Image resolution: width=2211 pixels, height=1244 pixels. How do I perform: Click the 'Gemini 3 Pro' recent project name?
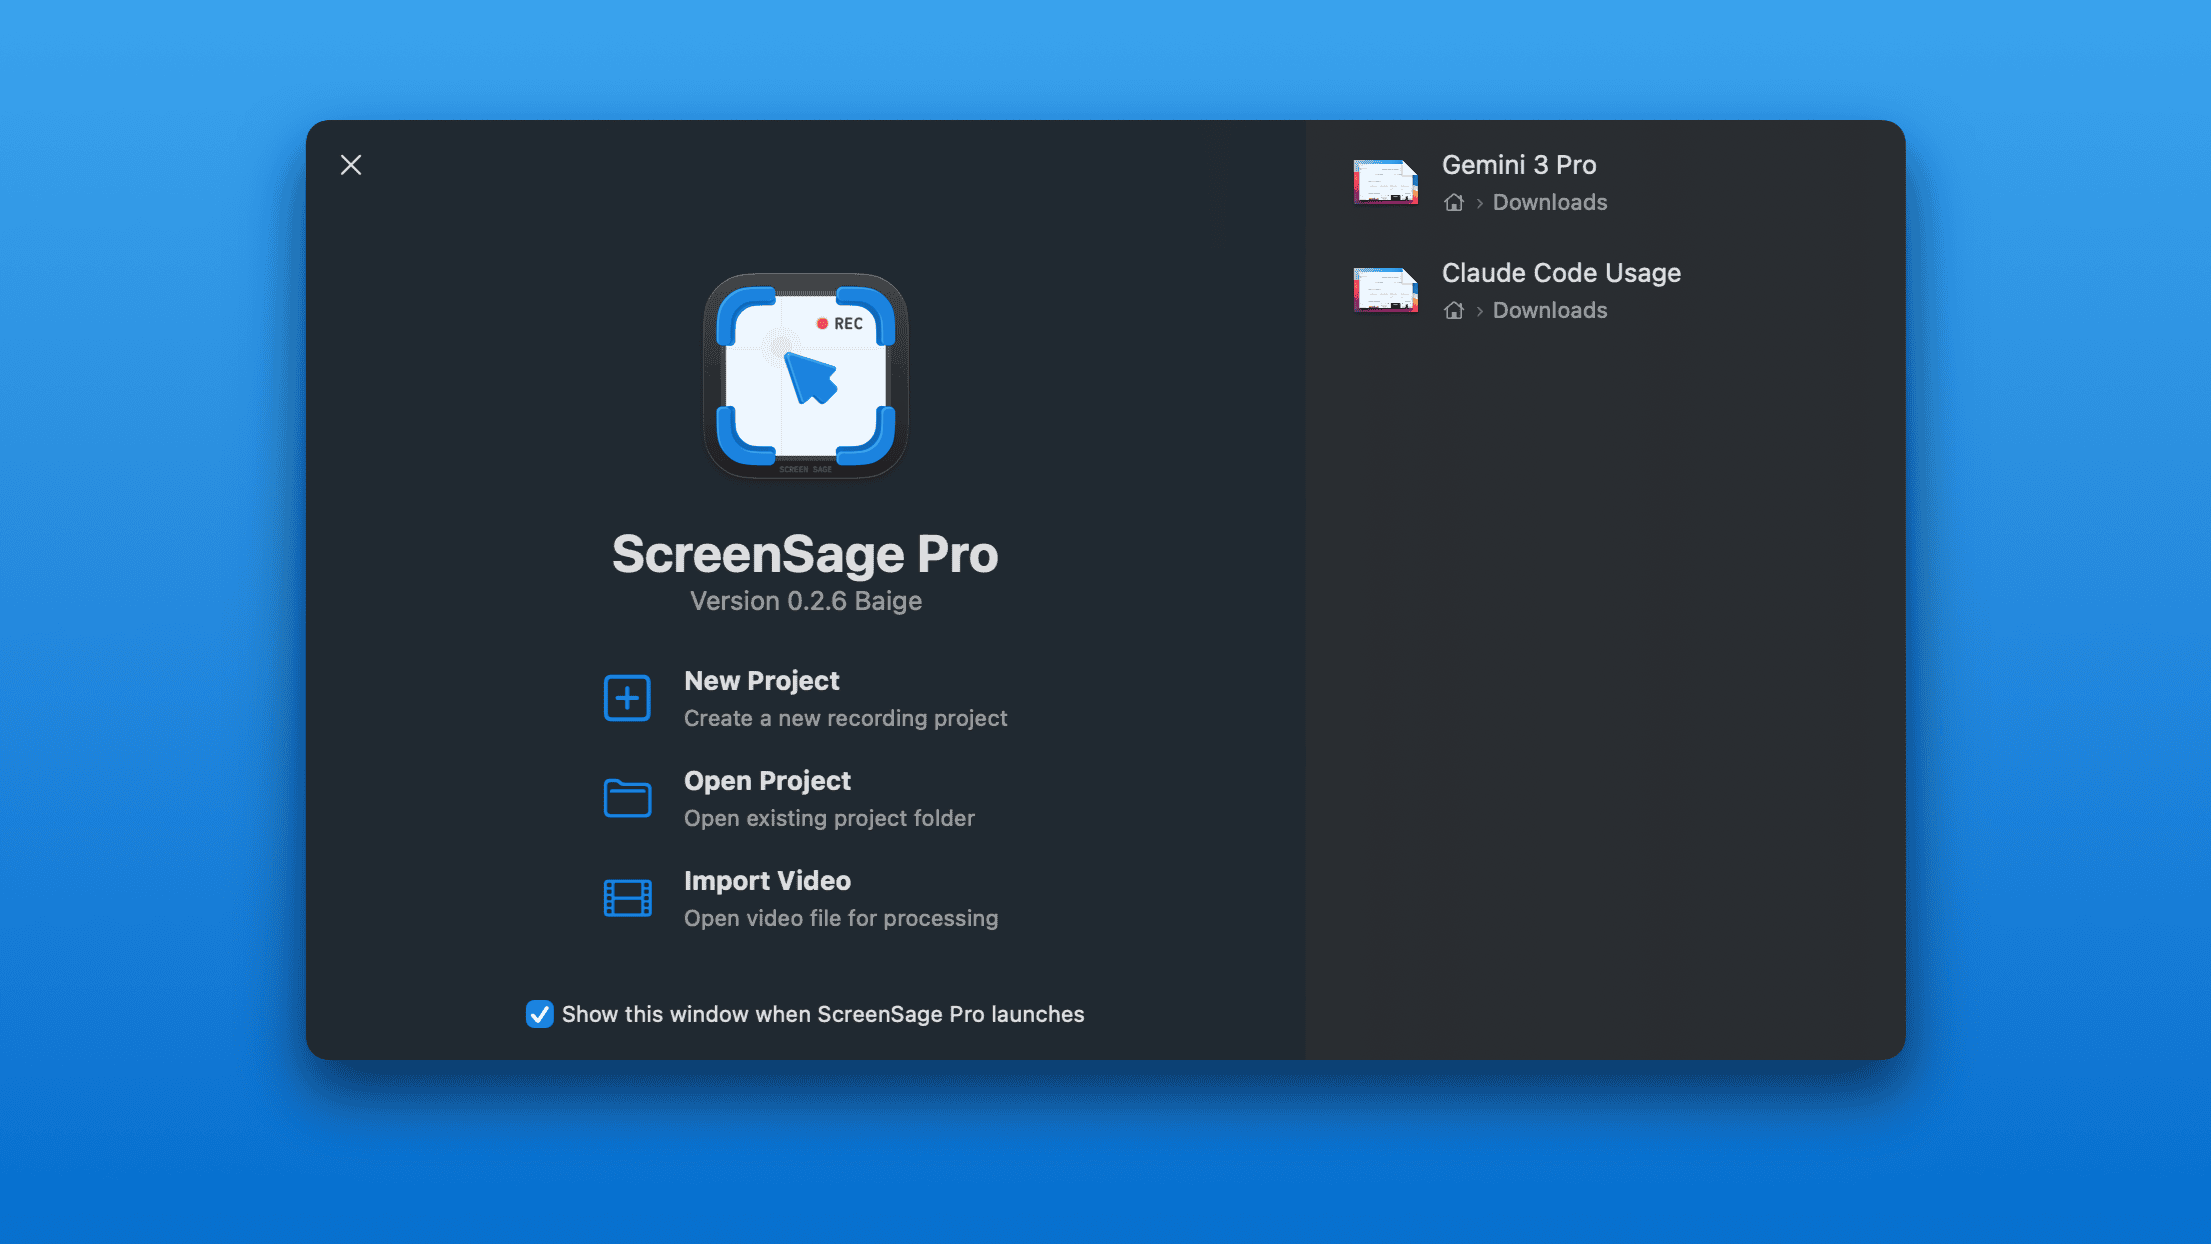1518,165
